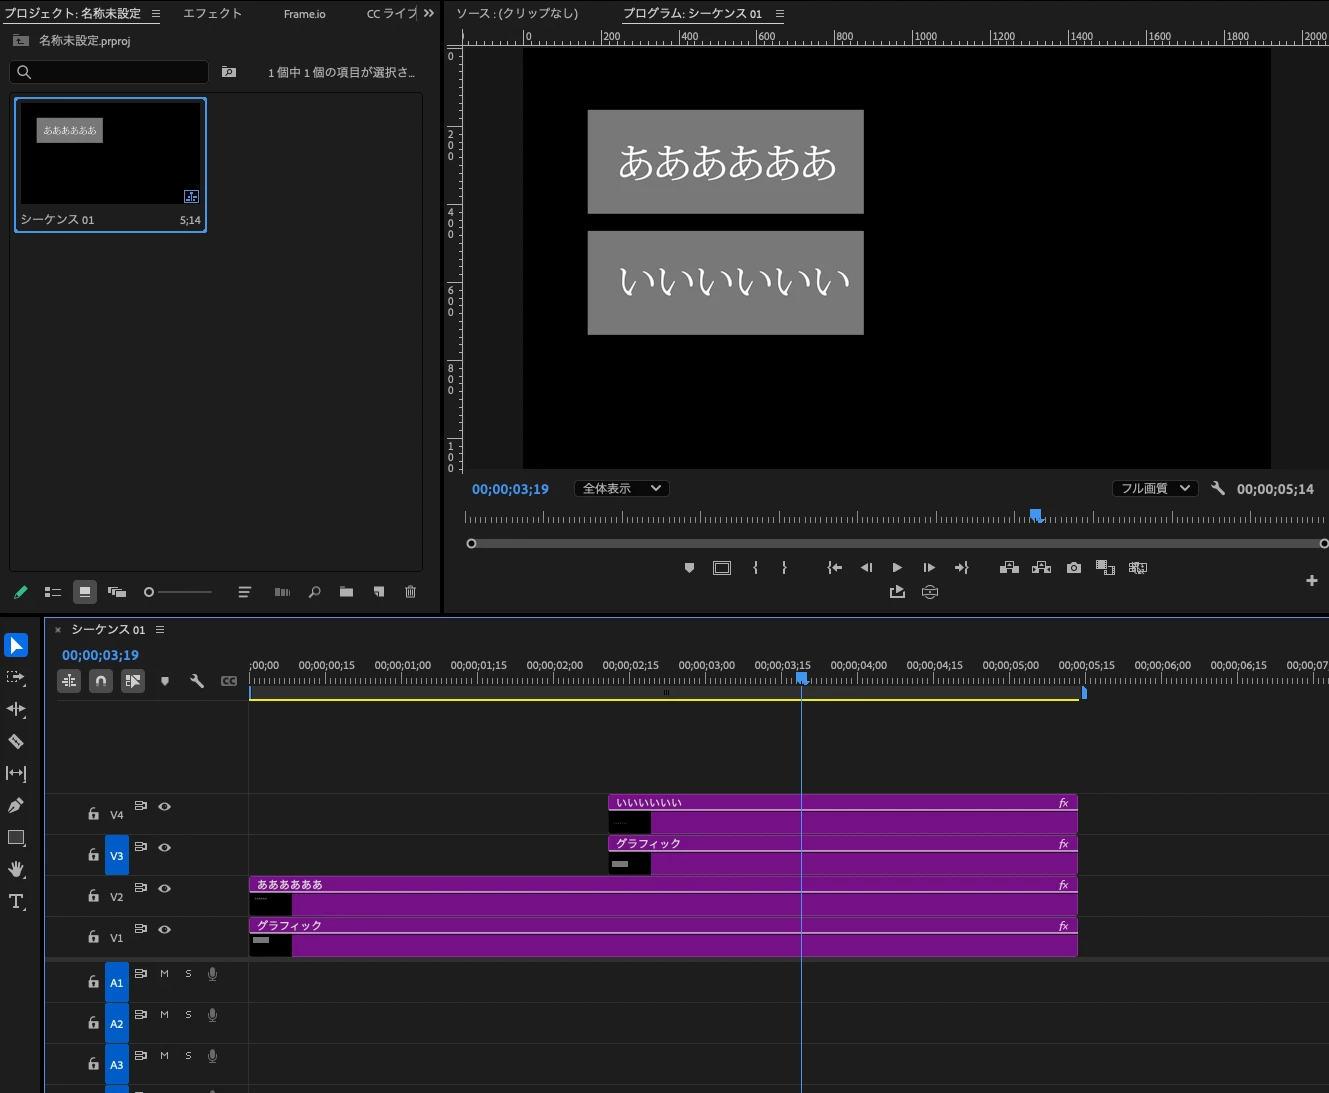Toggle Linked Selection in the timeline
Image resolution: width=1329 pixels, height=1093 pixels.
133,681
